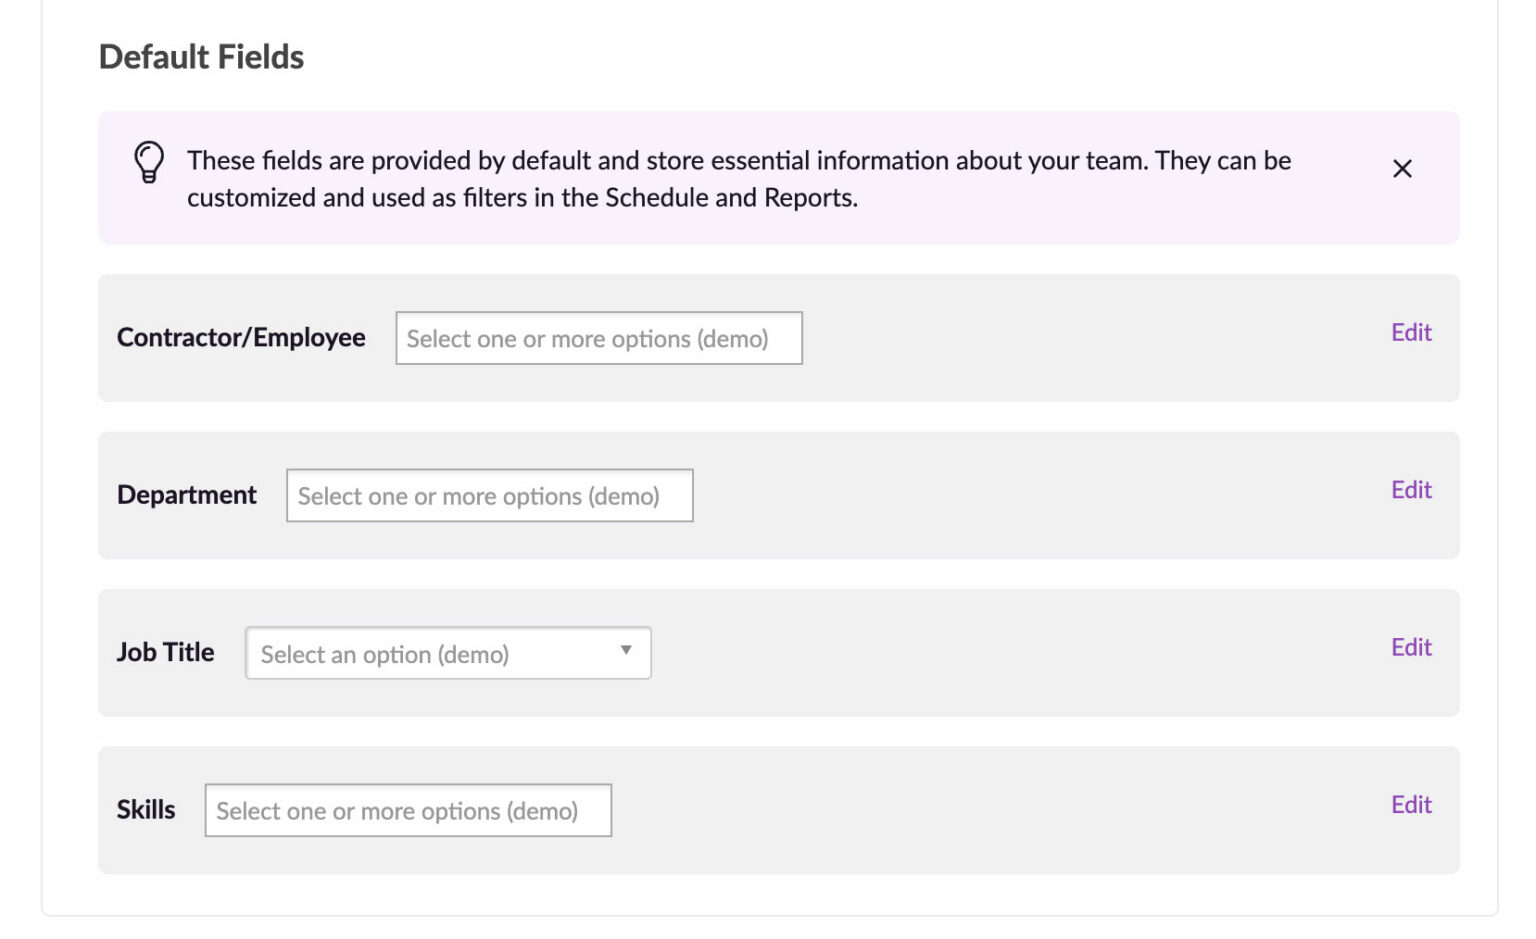Viewport: 1536px width, 939px height.
Task: Open the Skills options selector
Action: (408, 810)
